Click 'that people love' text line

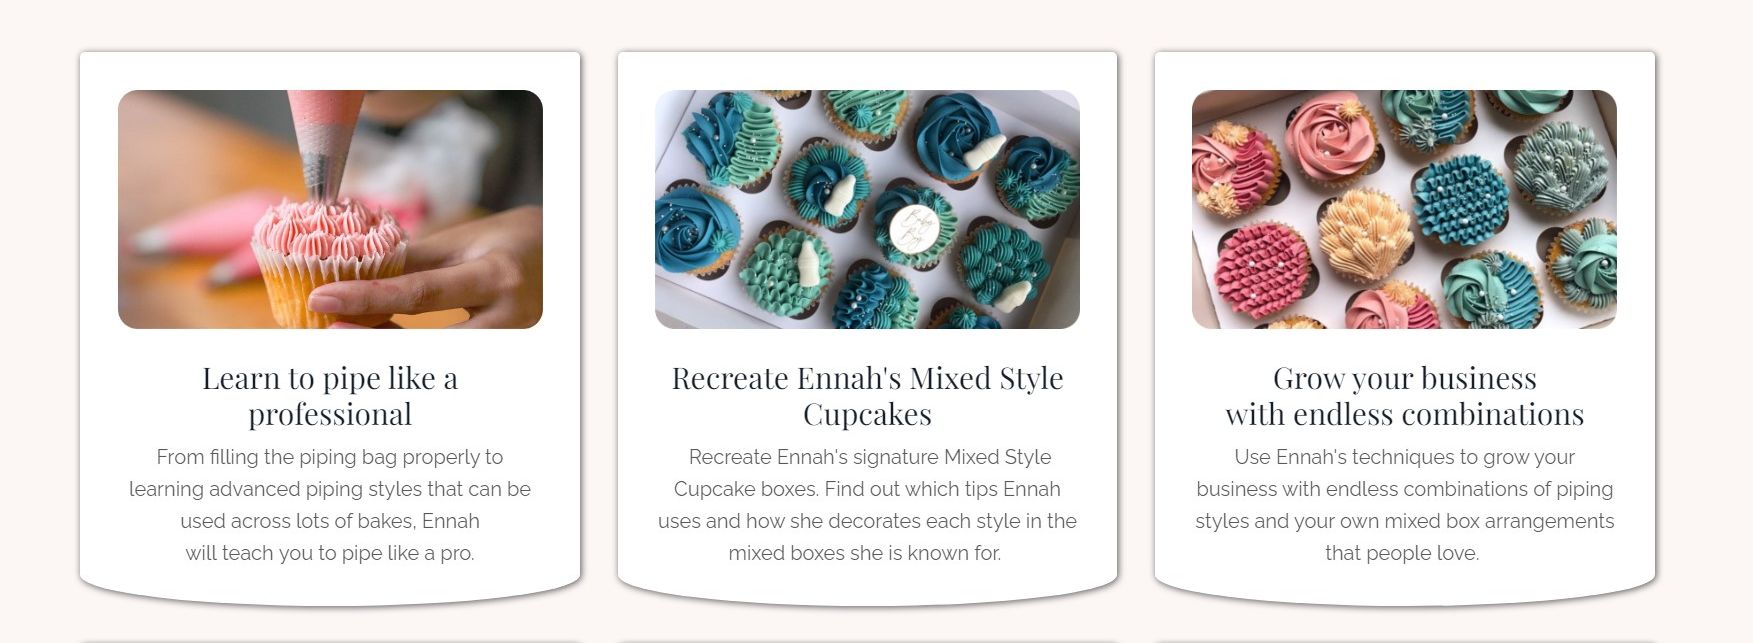tap(1402, 553)
